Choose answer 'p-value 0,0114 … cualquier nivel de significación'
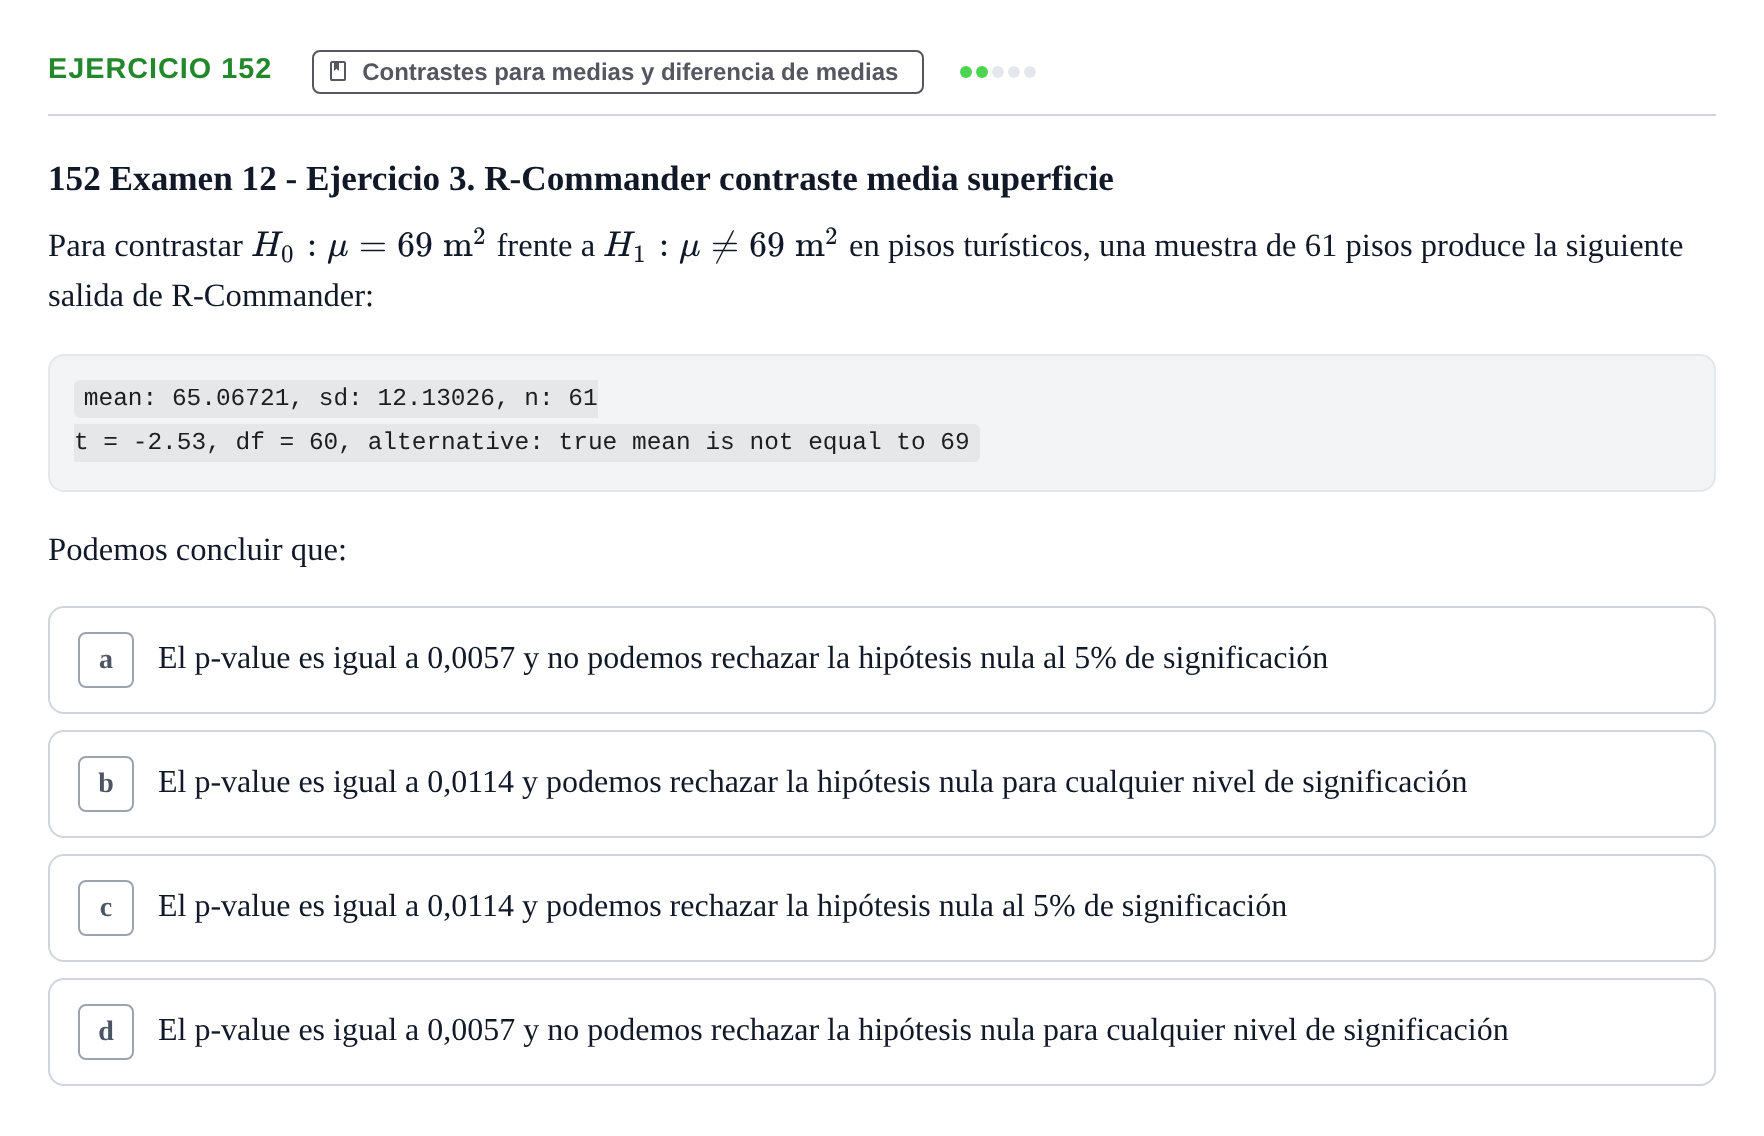 pos(881,784)
